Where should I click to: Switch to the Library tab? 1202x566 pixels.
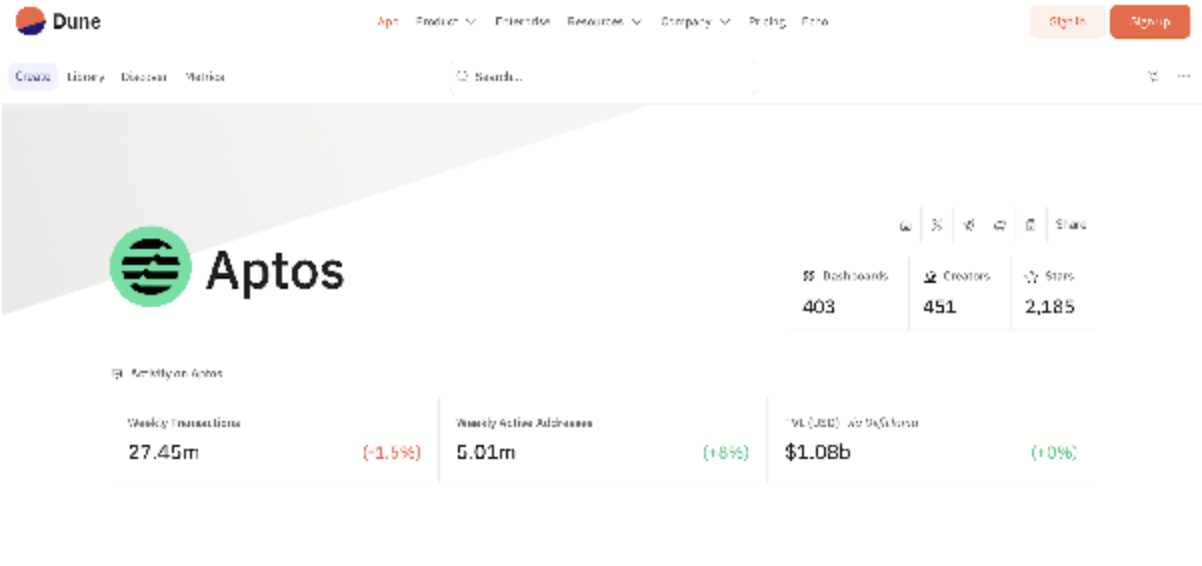tap(86, 77)
